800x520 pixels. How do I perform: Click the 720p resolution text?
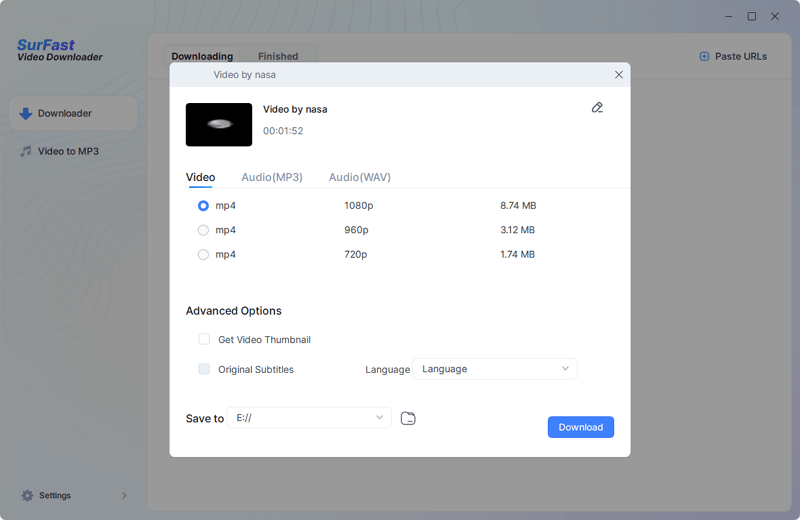(356, 255)
